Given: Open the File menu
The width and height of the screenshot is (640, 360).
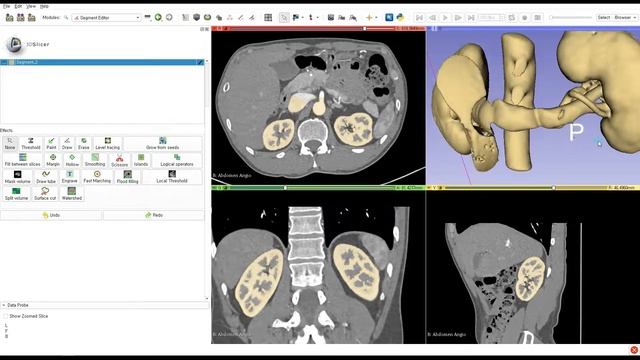Looking at the screenshot, I should click(x=7, y=6).
